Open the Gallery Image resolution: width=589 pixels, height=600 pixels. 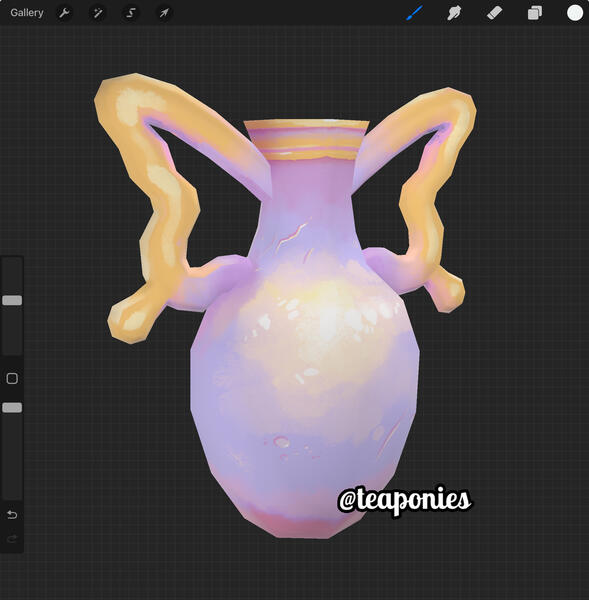pos(27,13)
